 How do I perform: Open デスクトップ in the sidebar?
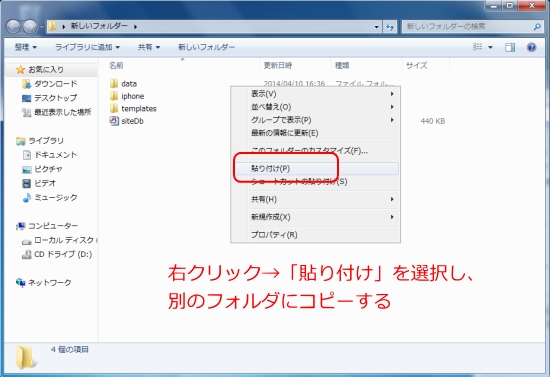click(x=55, y=98)
